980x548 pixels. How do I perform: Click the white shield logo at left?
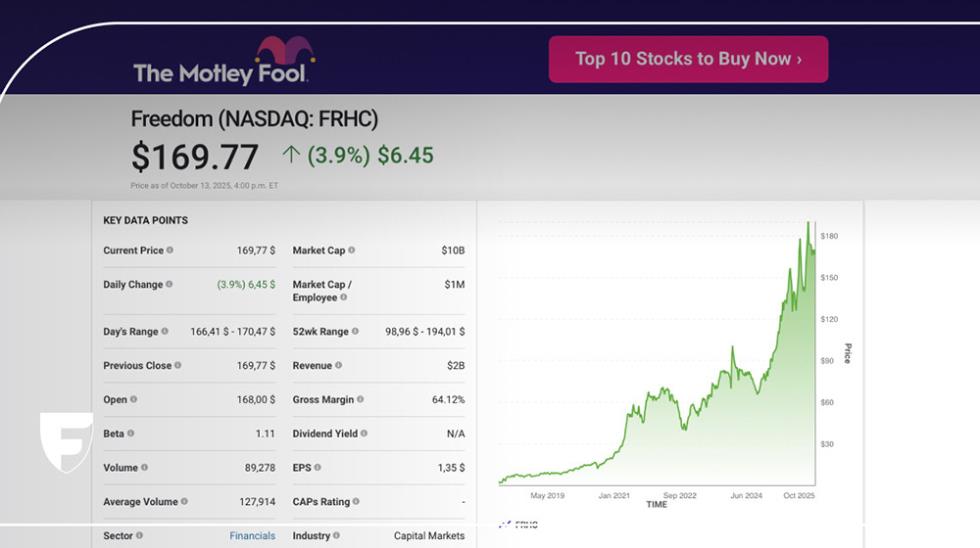pos(66,440)
